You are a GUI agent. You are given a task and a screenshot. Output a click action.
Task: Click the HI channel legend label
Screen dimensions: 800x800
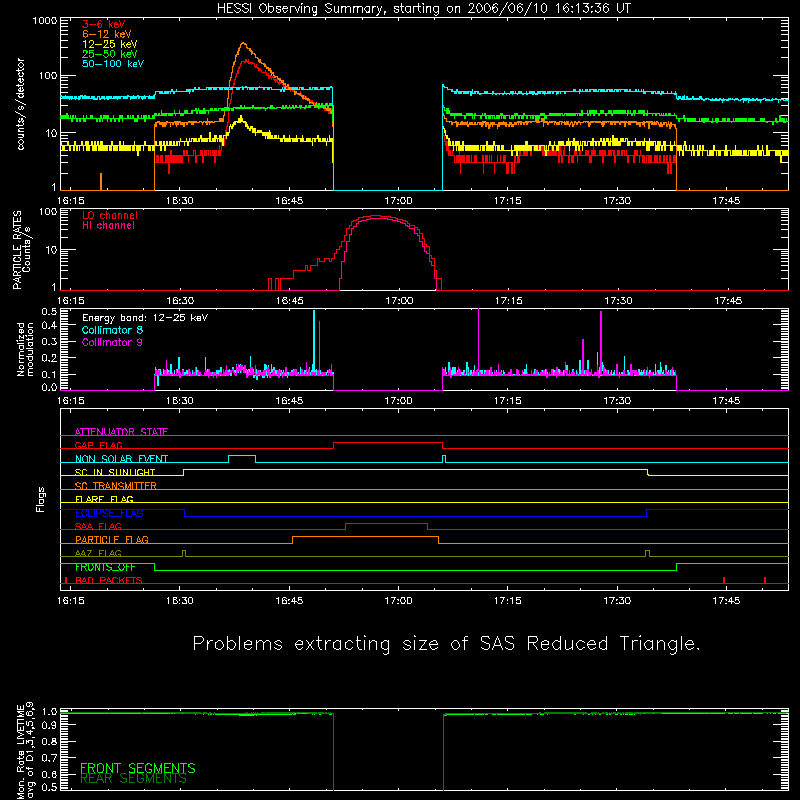(109, 226)
